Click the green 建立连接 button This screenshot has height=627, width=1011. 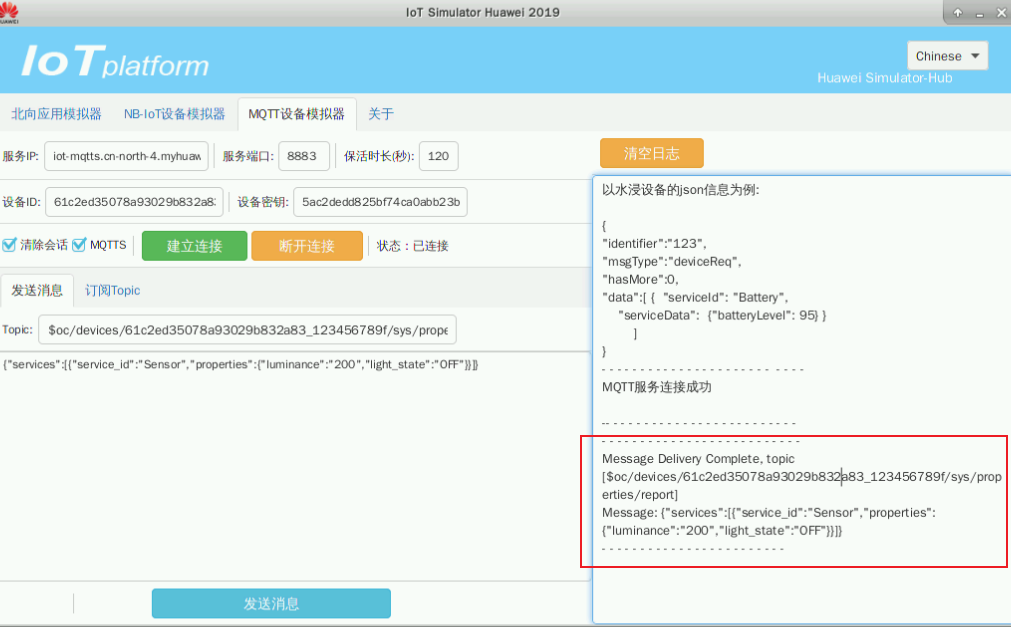[x=194, y=246]
